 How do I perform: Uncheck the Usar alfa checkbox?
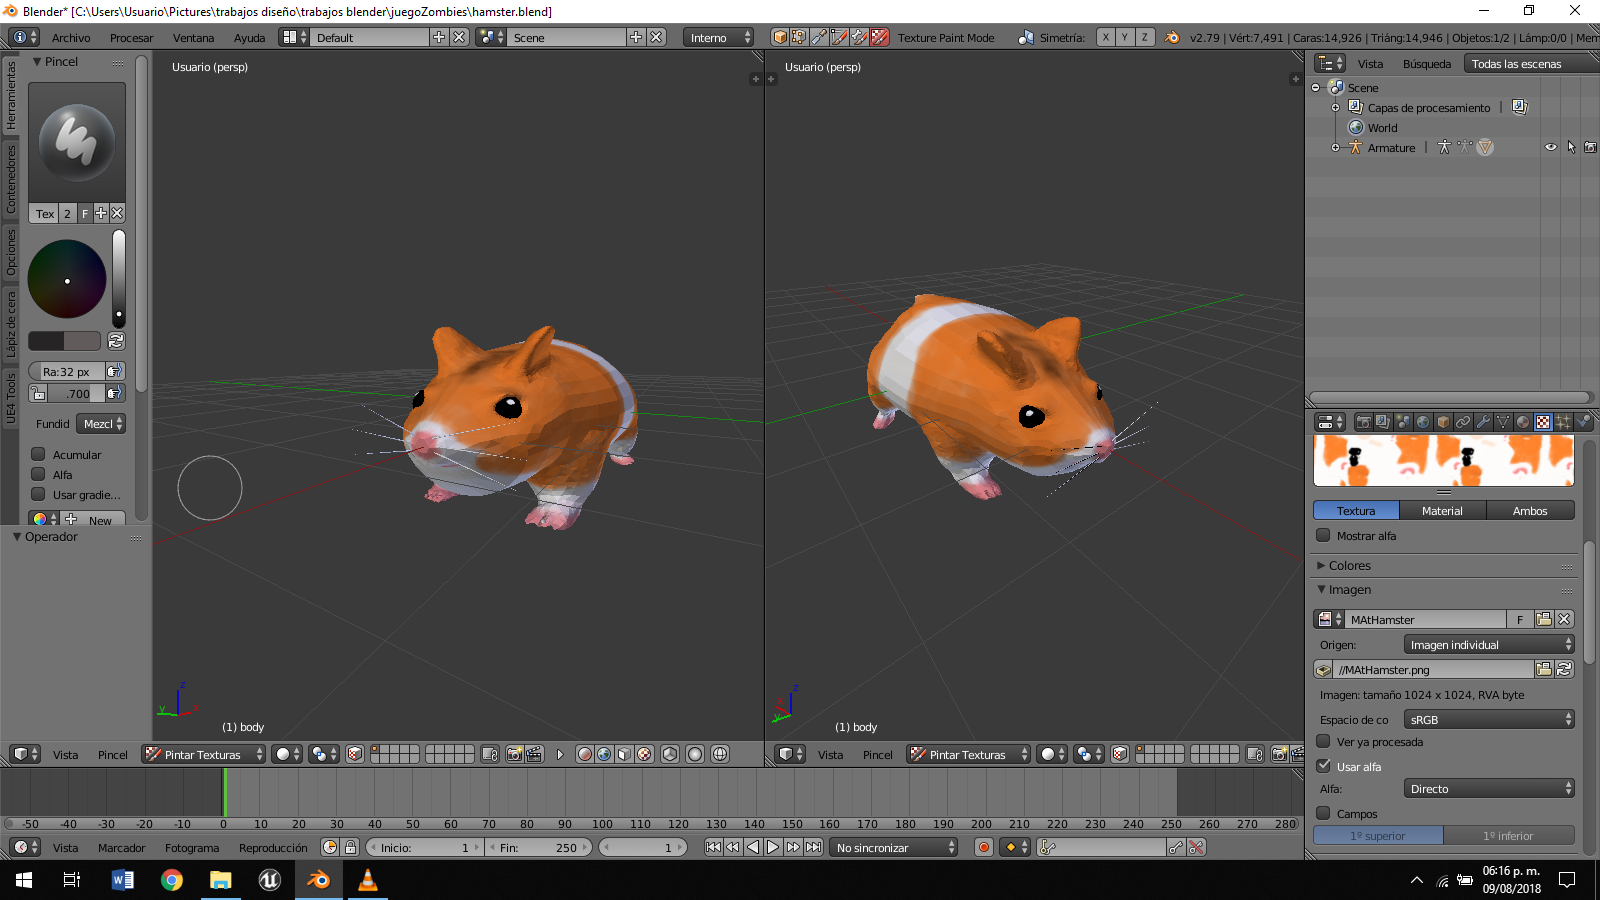[x=1323, y=766]
